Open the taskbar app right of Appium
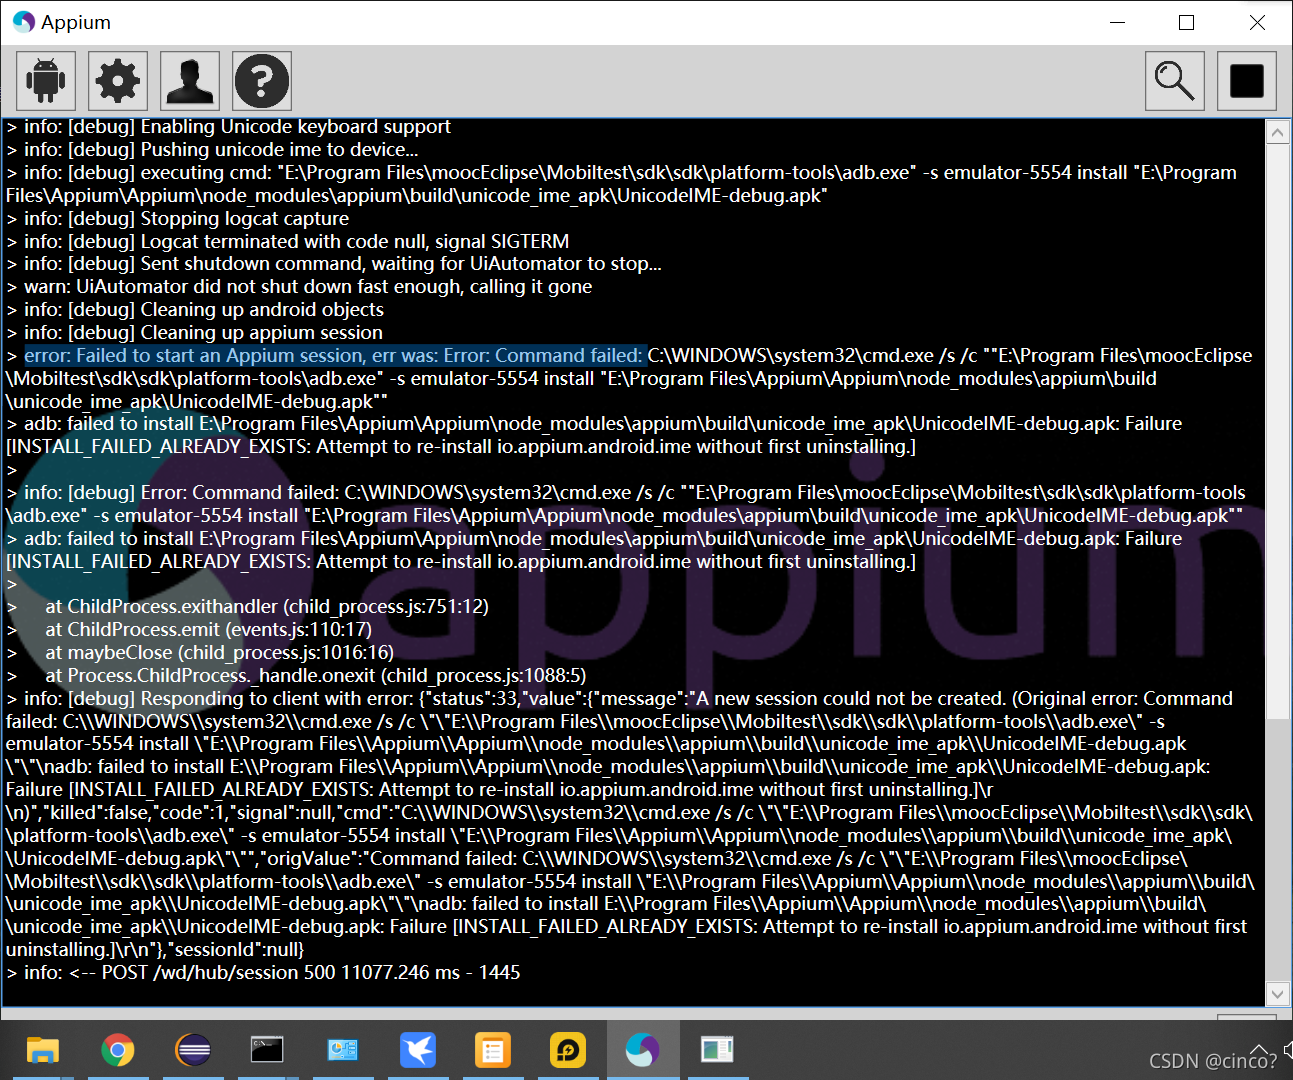1293x1080 pixels. coord(717,1050)
